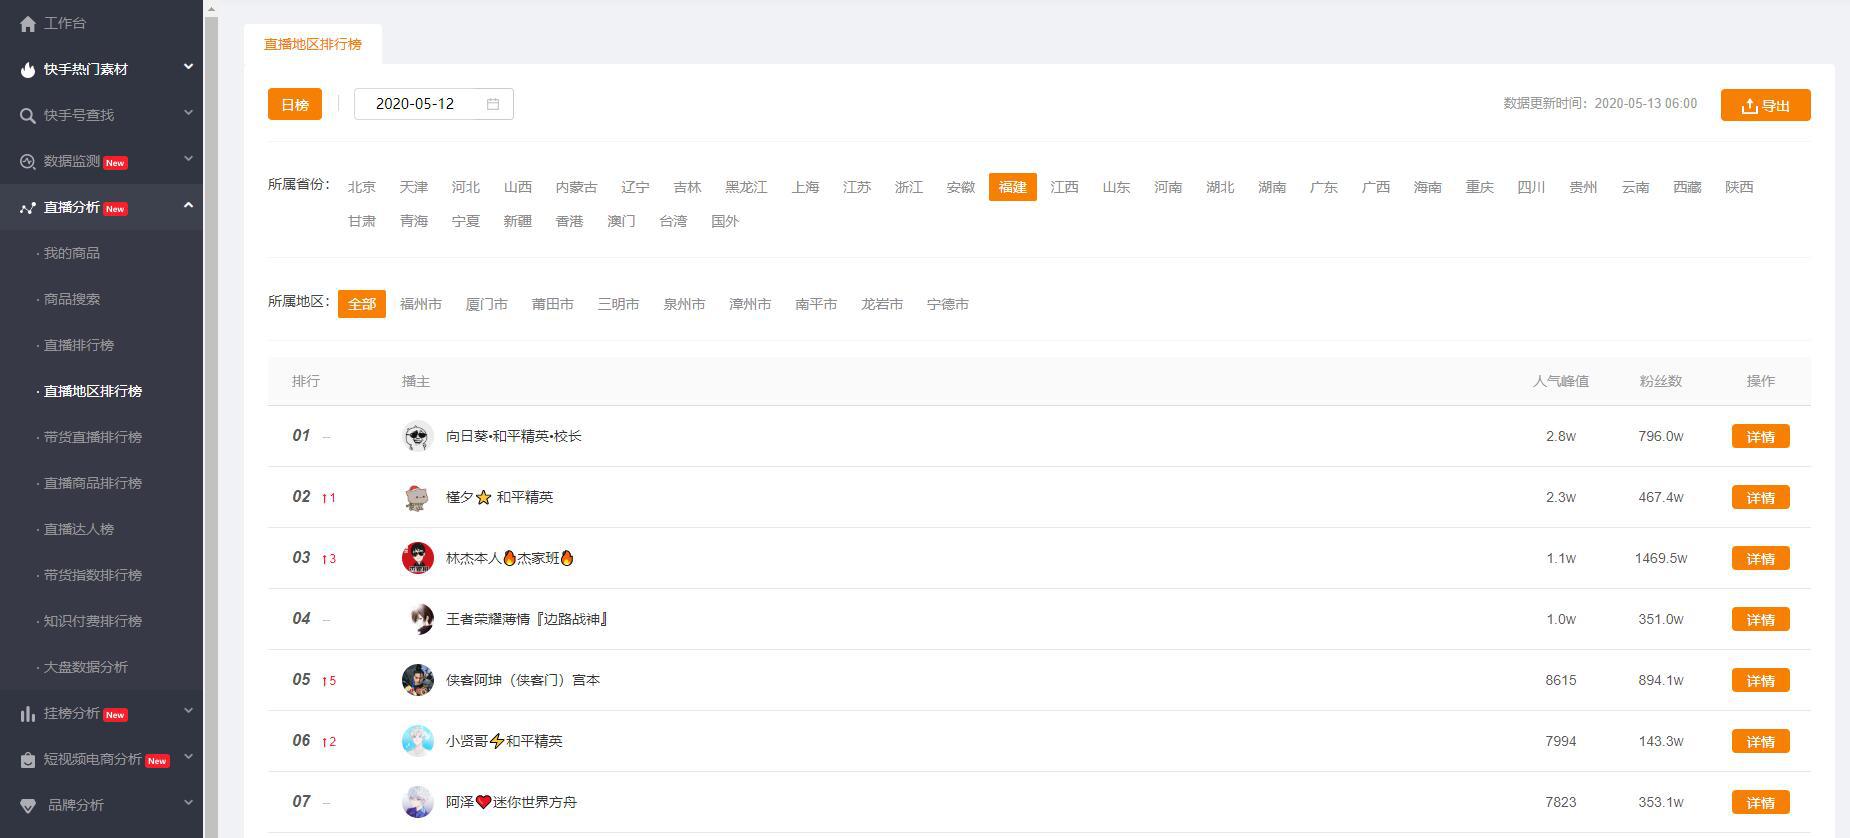
Task: Filter by 泉州市
Action: (684, 304)
